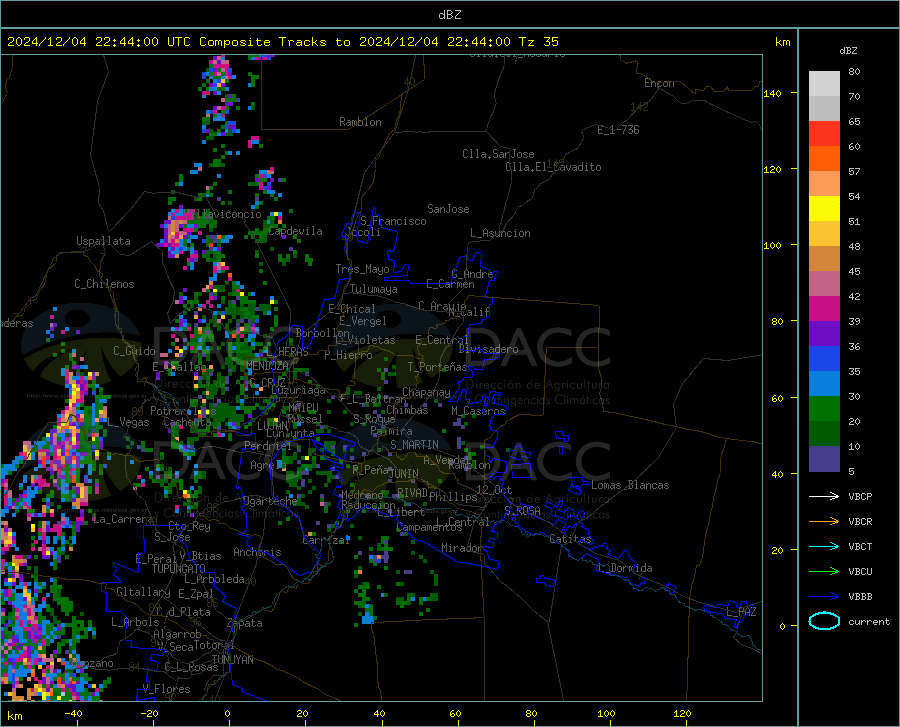
Task: Click the yellow 51 dBZ color swatch
Action: [824, 209]
